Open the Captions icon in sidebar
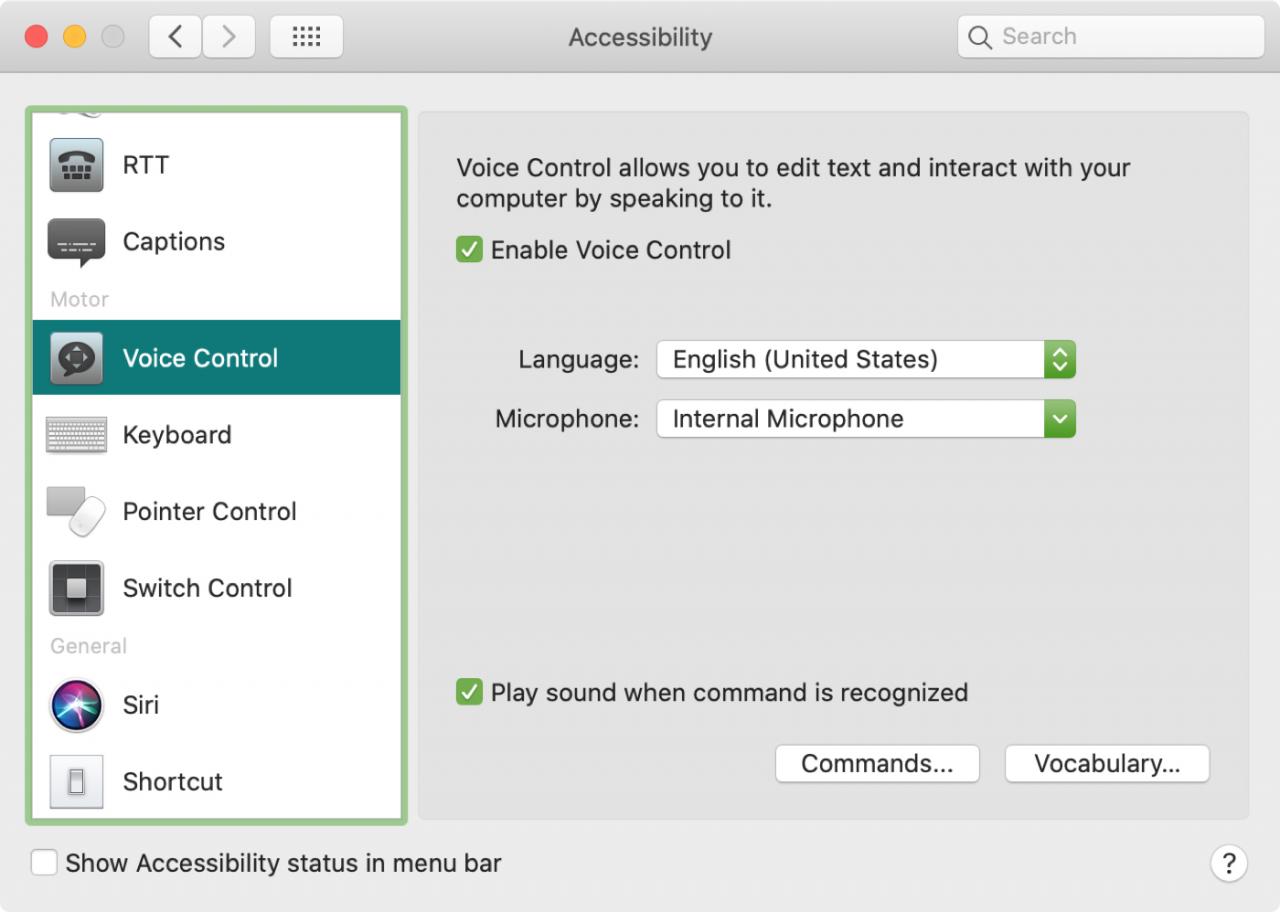The image size is (1280, 912). [x=76, y=242]
